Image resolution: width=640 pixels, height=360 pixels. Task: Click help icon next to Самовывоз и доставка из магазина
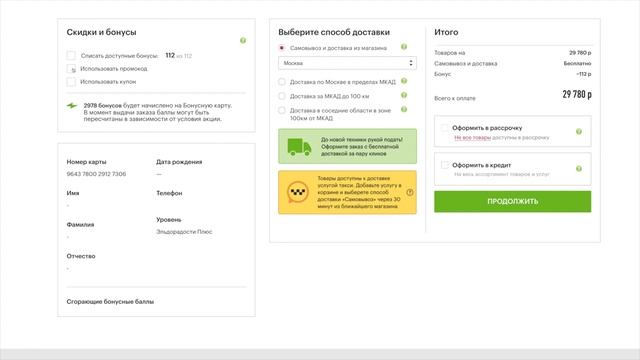pos(404,47)
